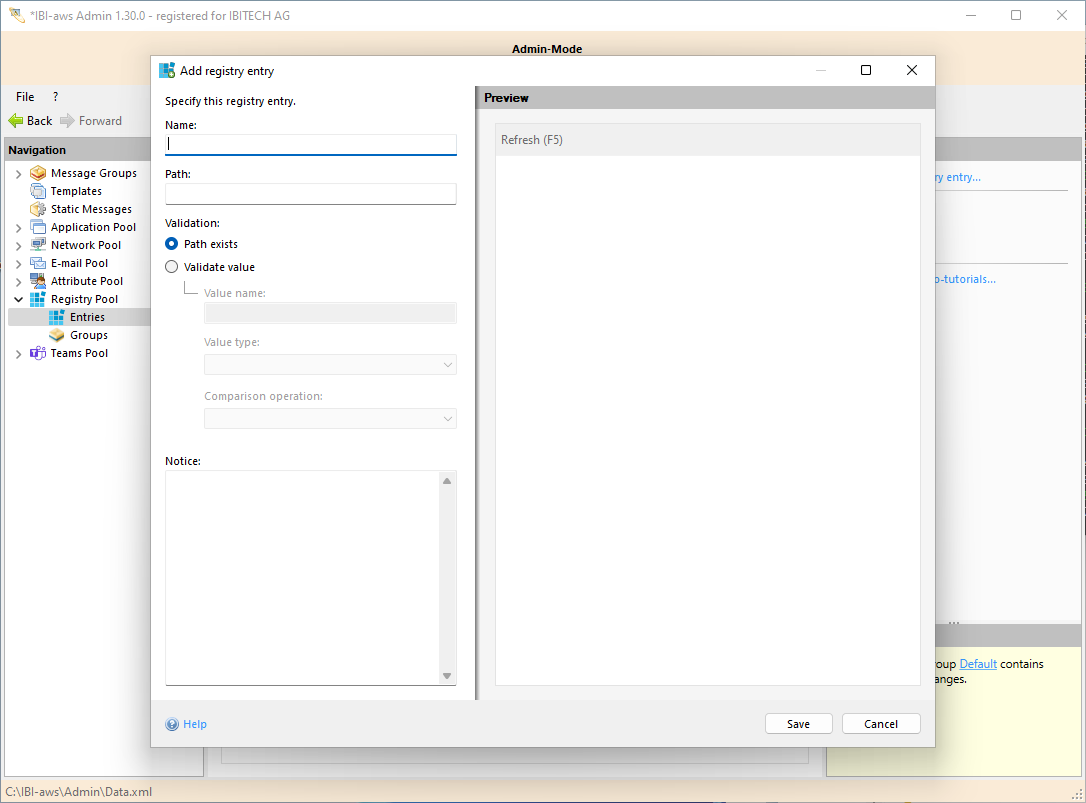Select the Validate value radio button
This screenshot has height=803, width=1086.
[x=172, y=267]
